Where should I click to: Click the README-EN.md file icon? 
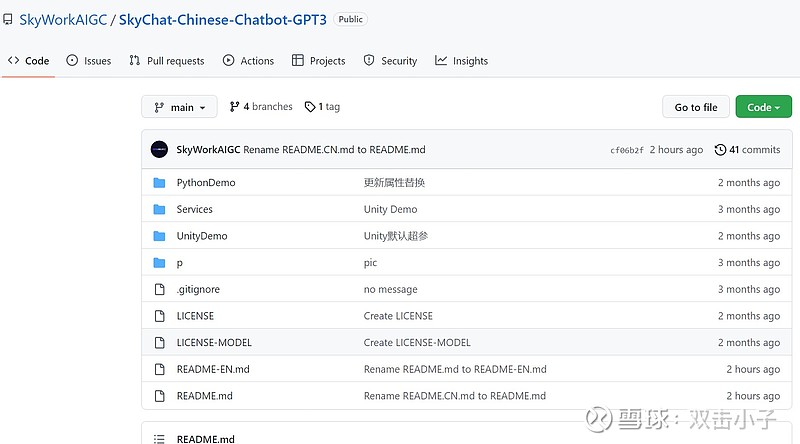pos(159,369)
